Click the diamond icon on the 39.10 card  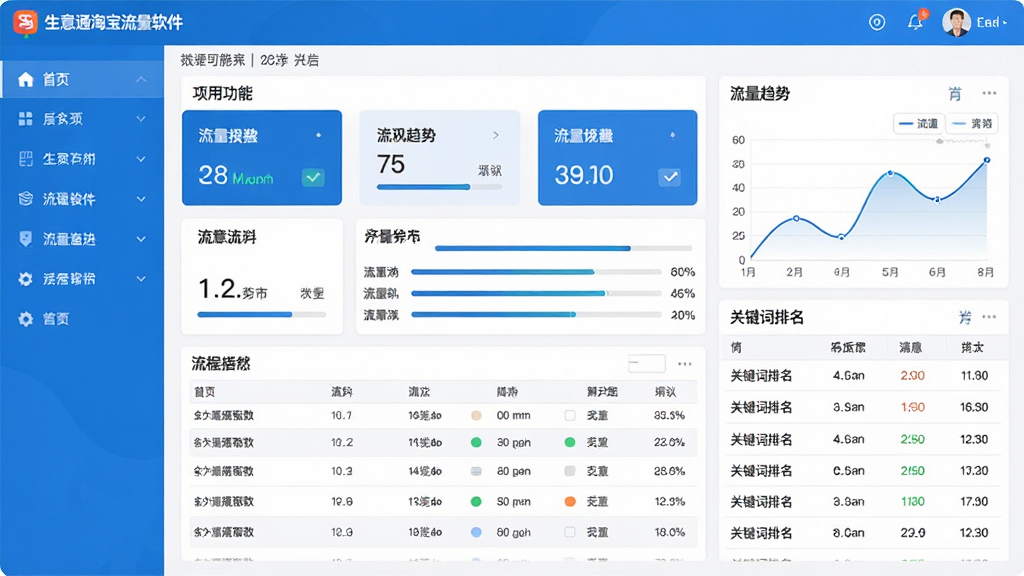tap(673, 135)
